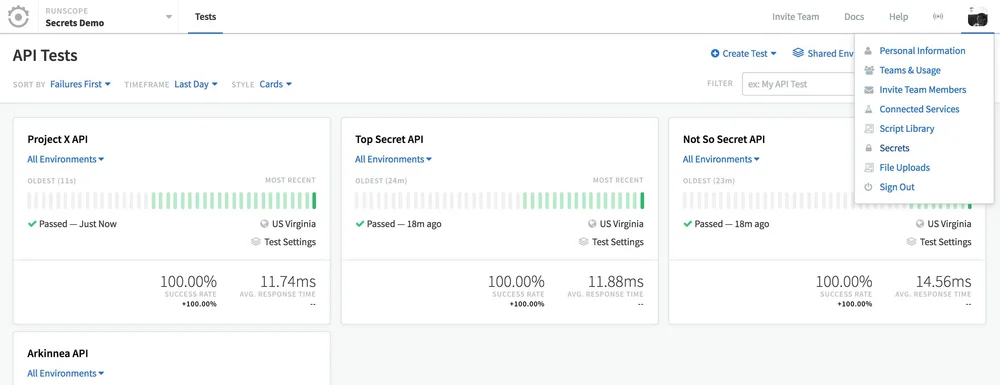The height and width of the screenshot is (385, 1000).
Task: Click Passed — Just Now status text
Action: tap(78, 224)
